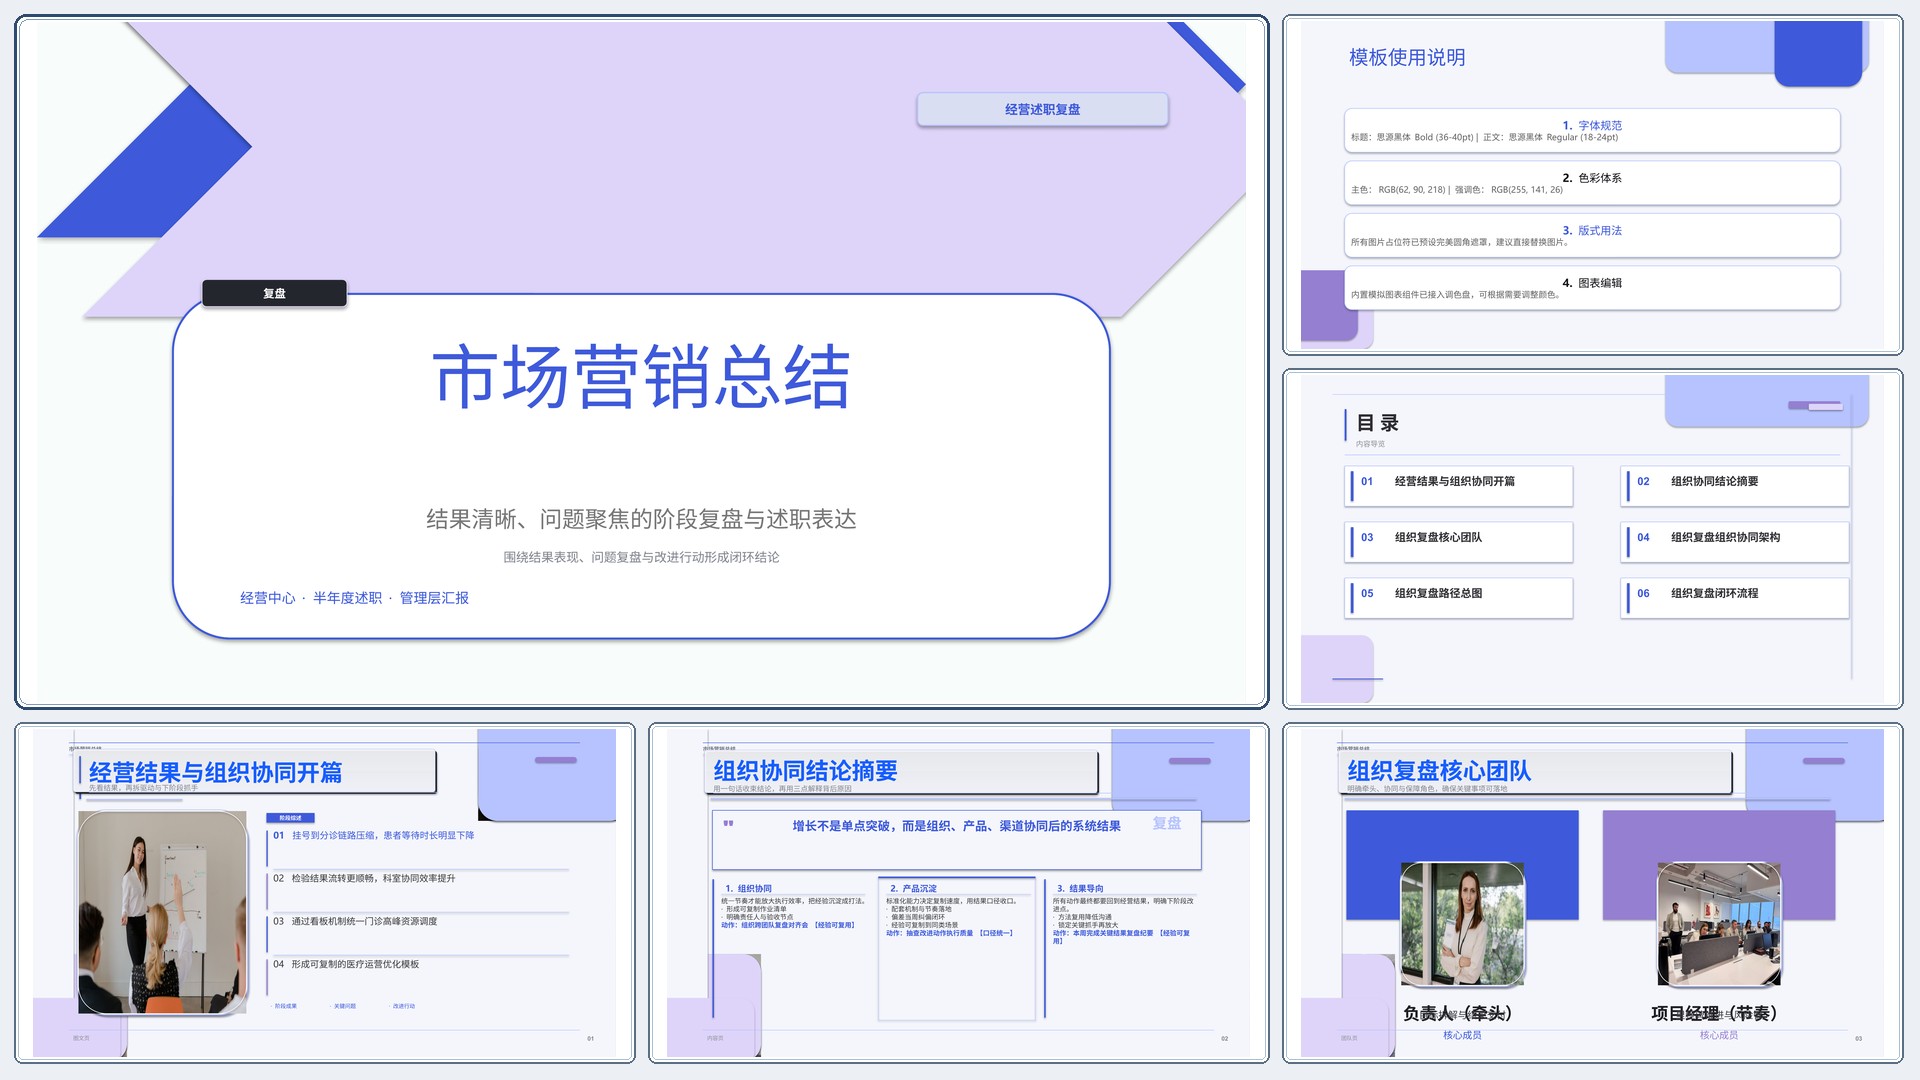Select directory item 04 组织复盘组织协同架构

1736,541
